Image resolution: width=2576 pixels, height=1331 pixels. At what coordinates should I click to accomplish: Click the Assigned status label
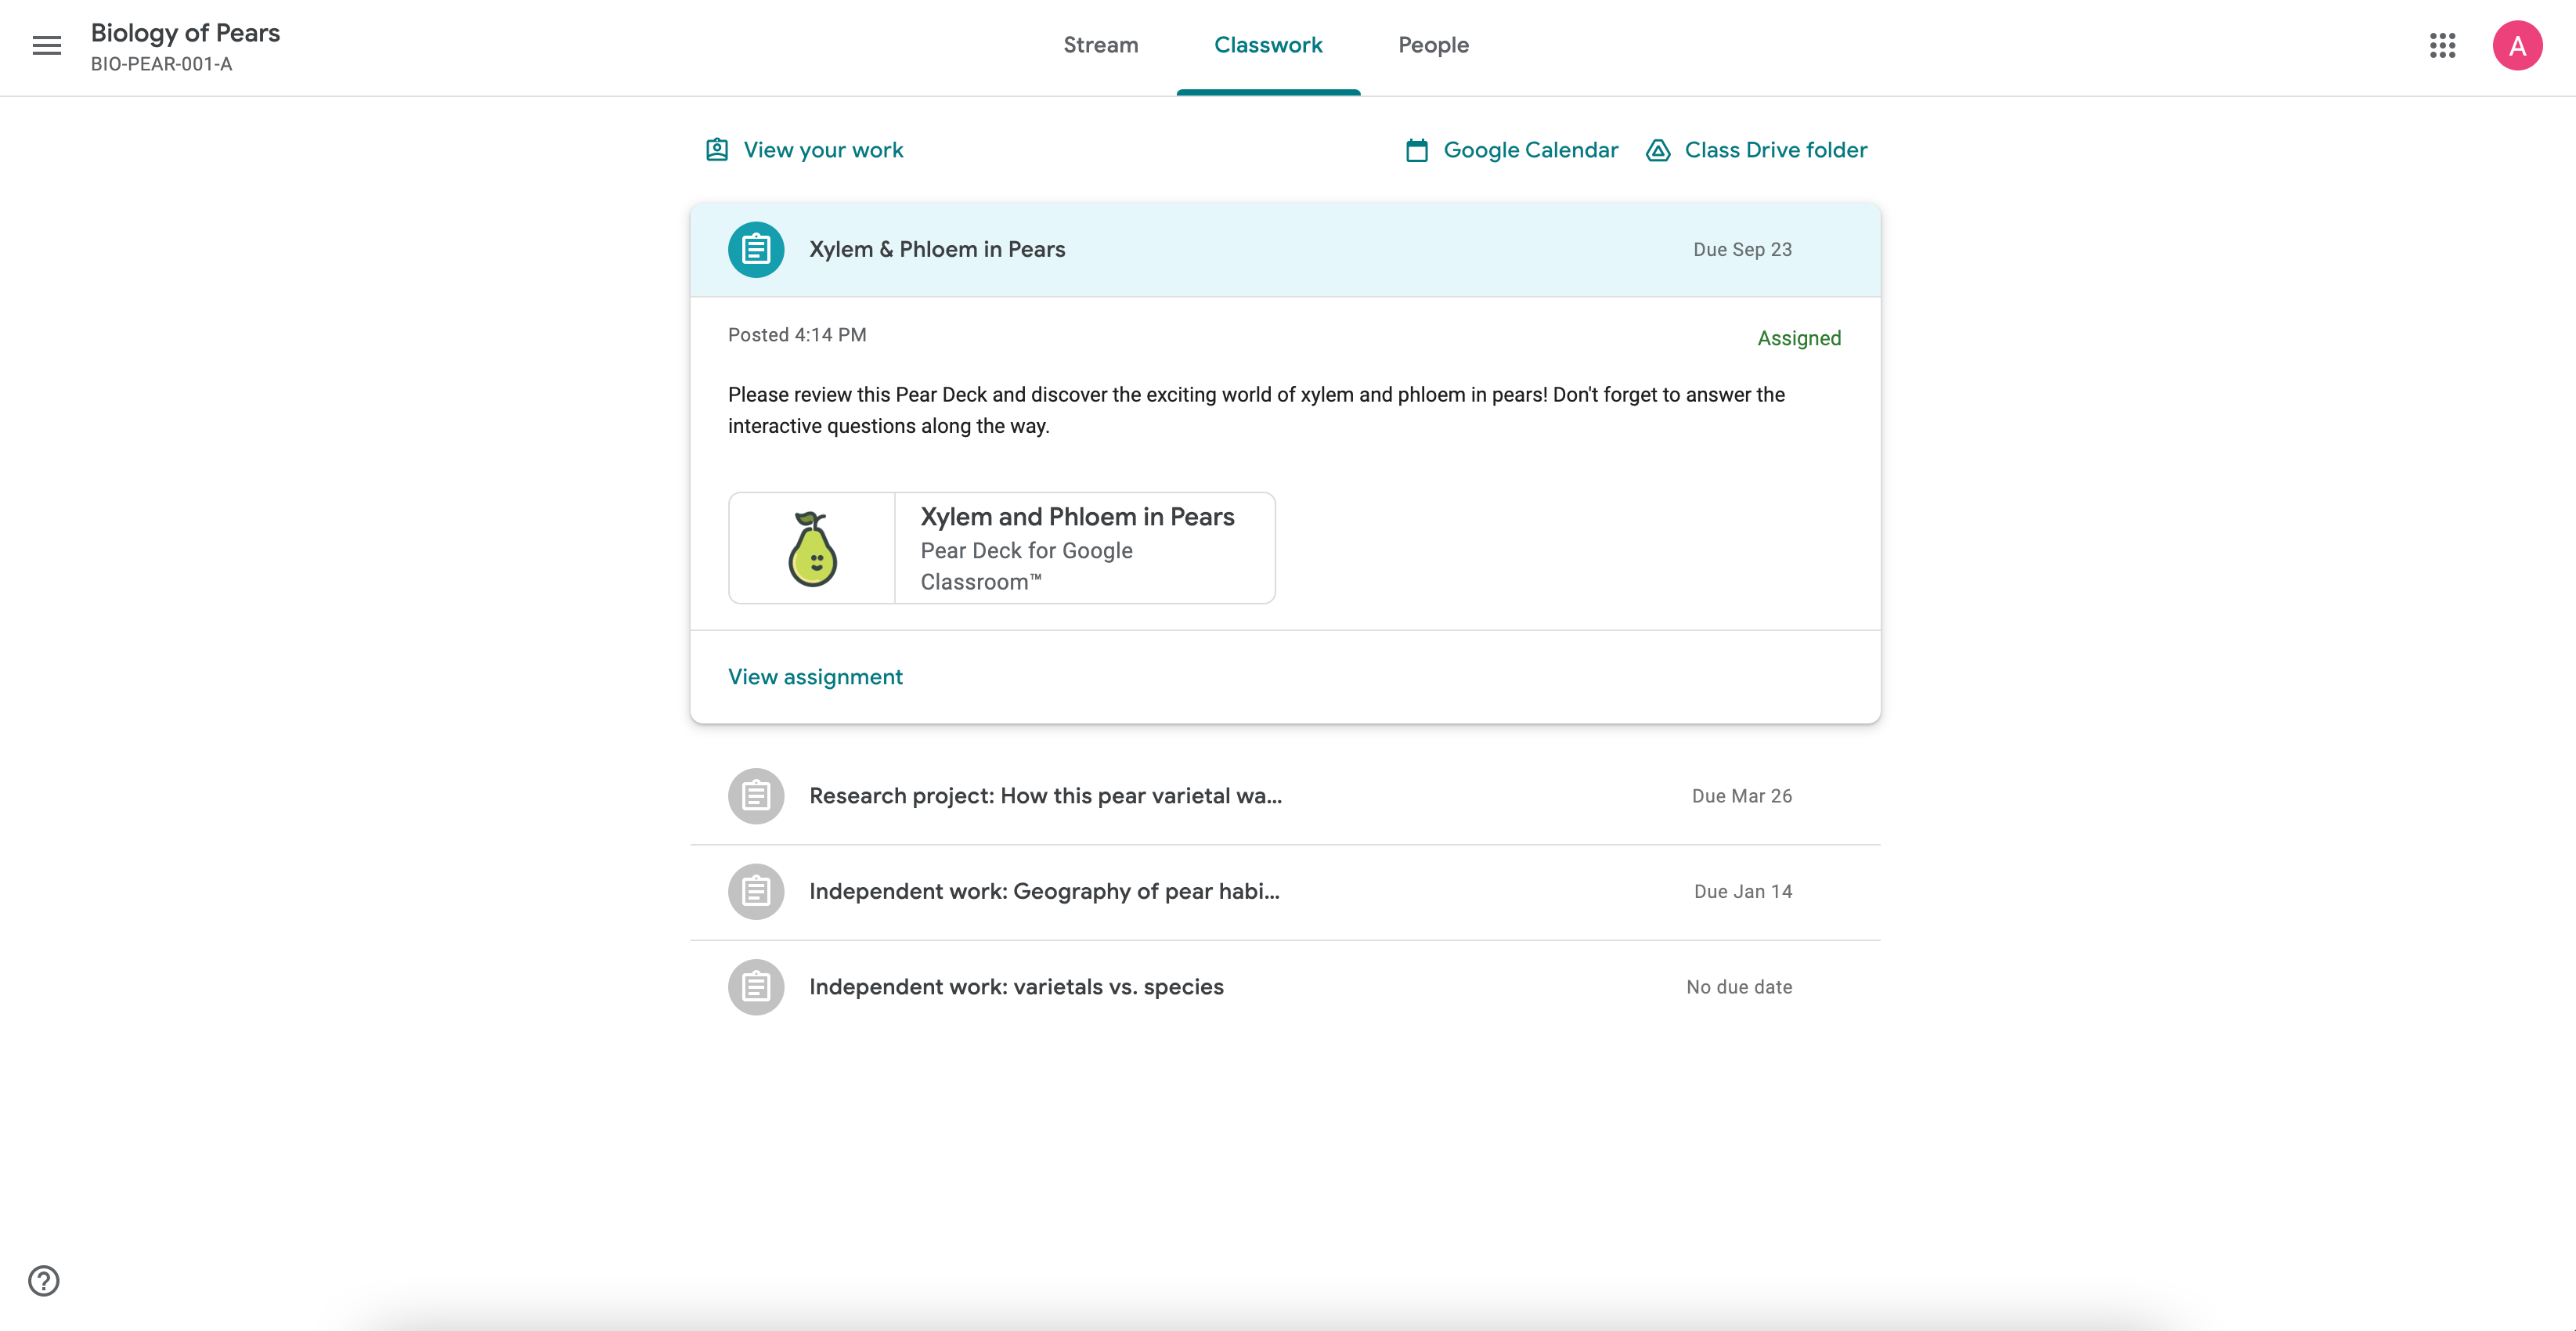1799,338
